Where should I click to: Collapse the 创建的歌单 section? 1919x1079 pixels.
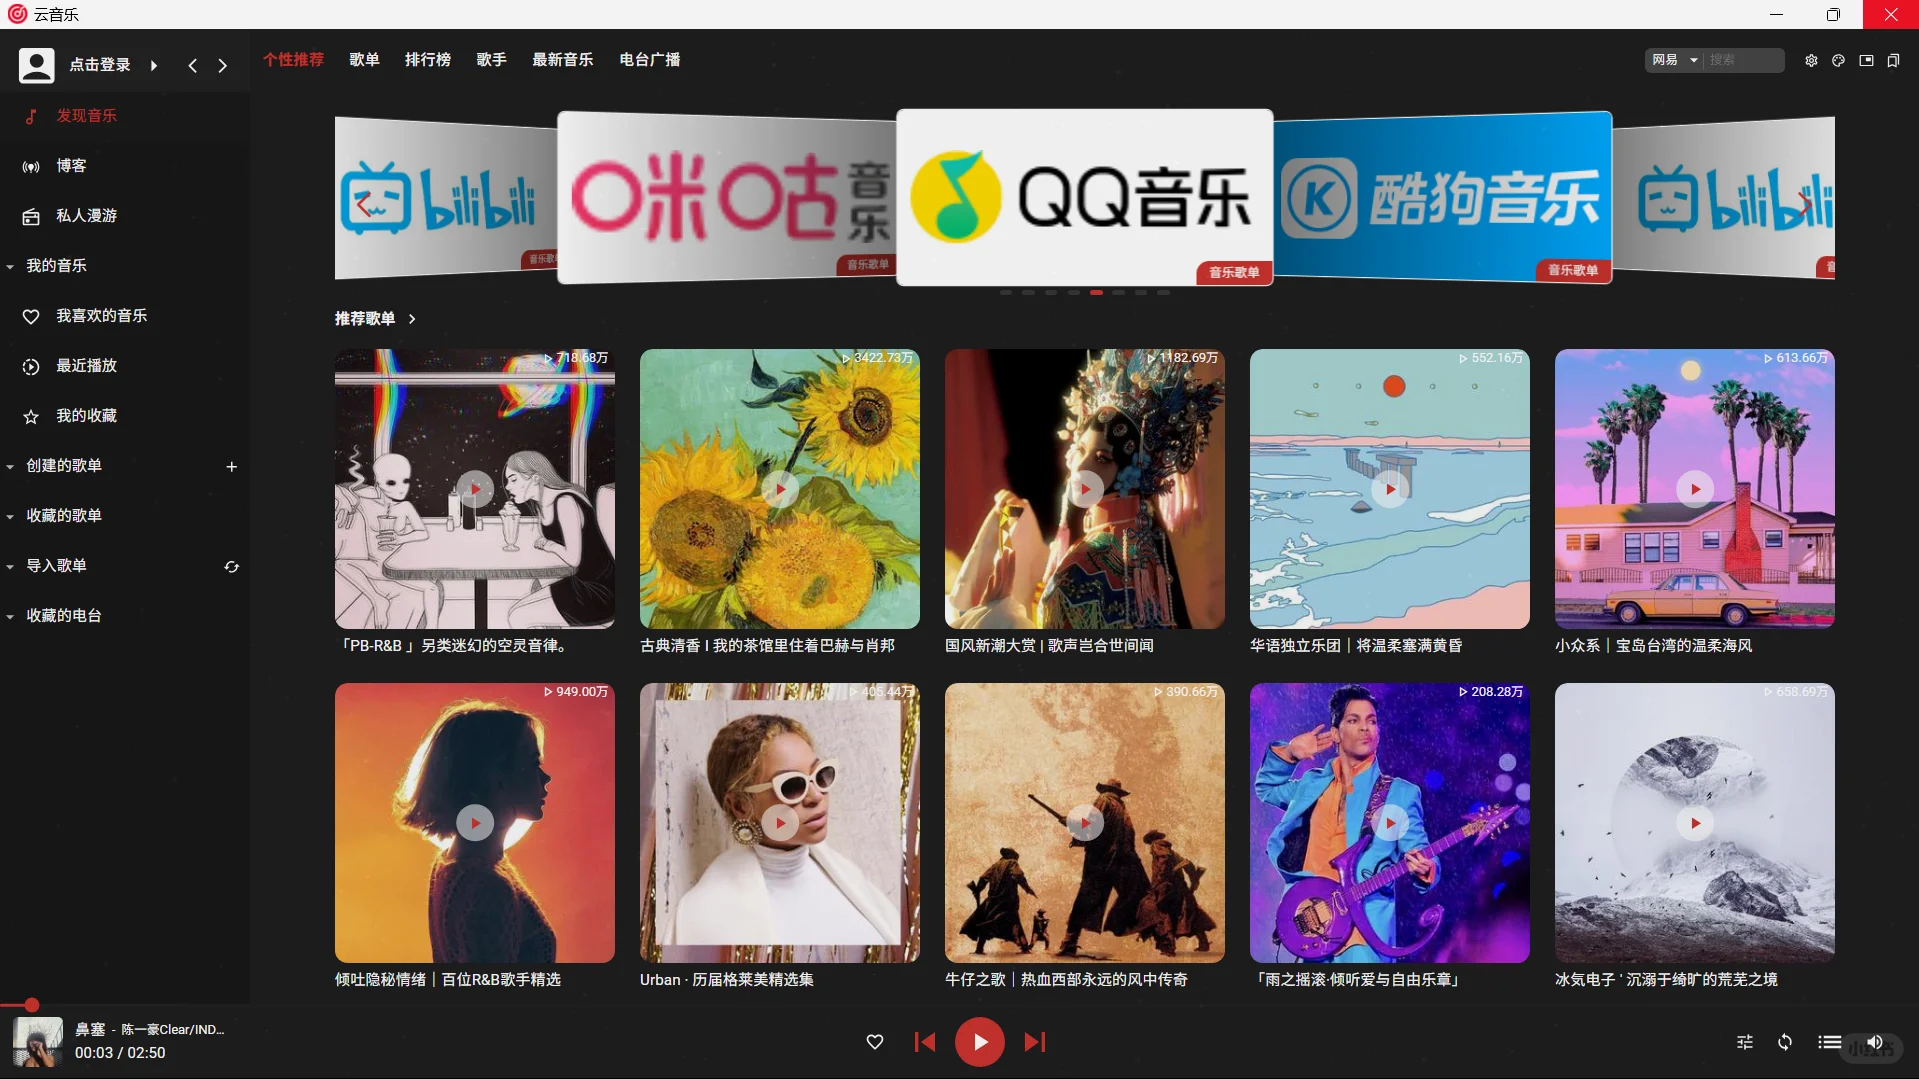10,467
